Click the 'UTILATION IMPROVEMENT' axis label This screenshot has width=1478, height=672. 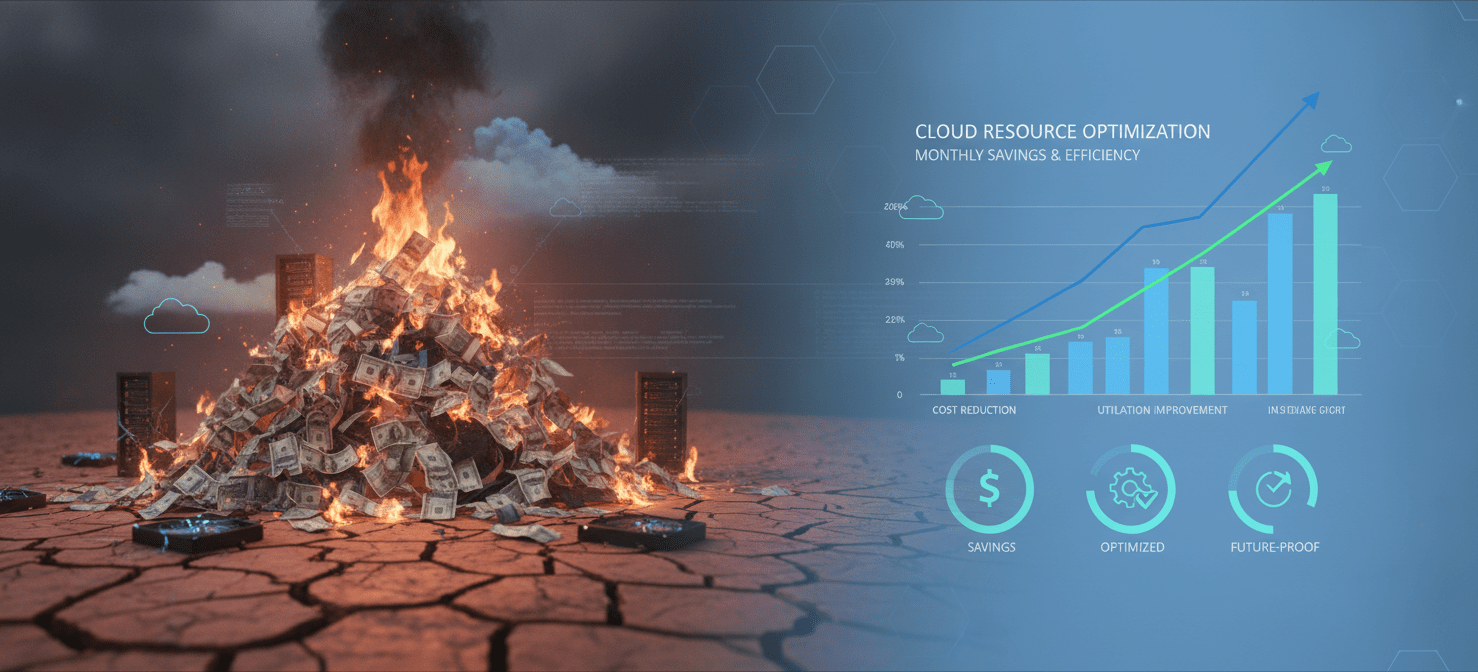point(1162,411)
